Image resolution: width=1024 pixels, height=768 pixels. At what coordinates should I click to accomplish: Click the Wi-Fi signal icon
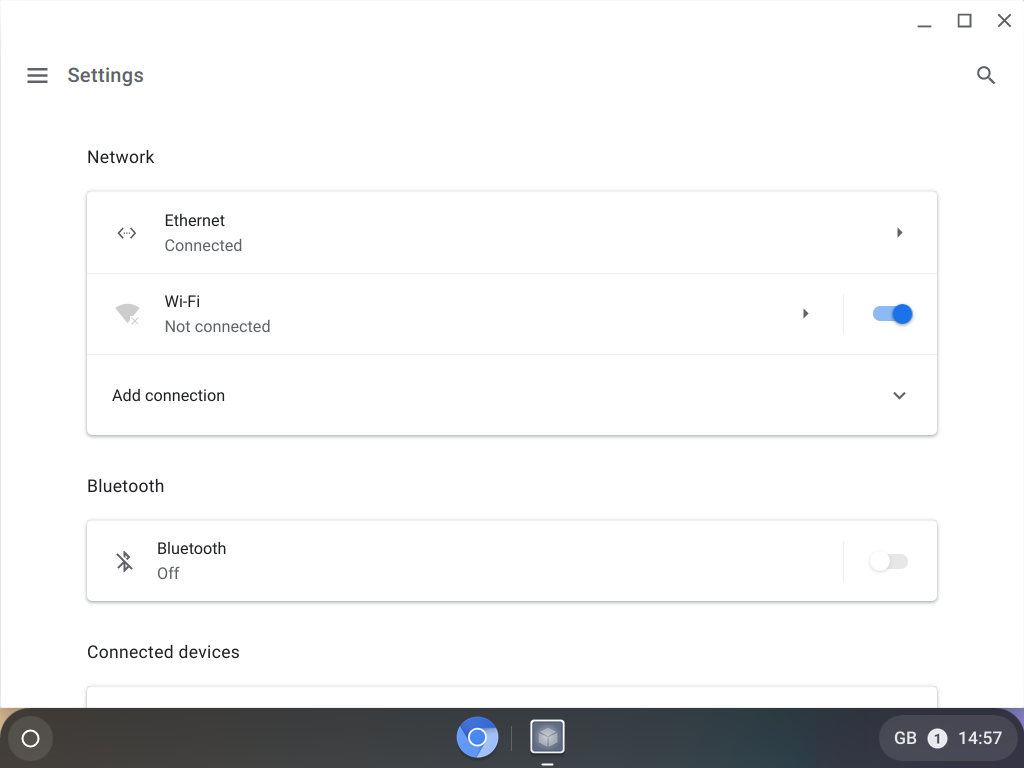(x=127, y=314)
